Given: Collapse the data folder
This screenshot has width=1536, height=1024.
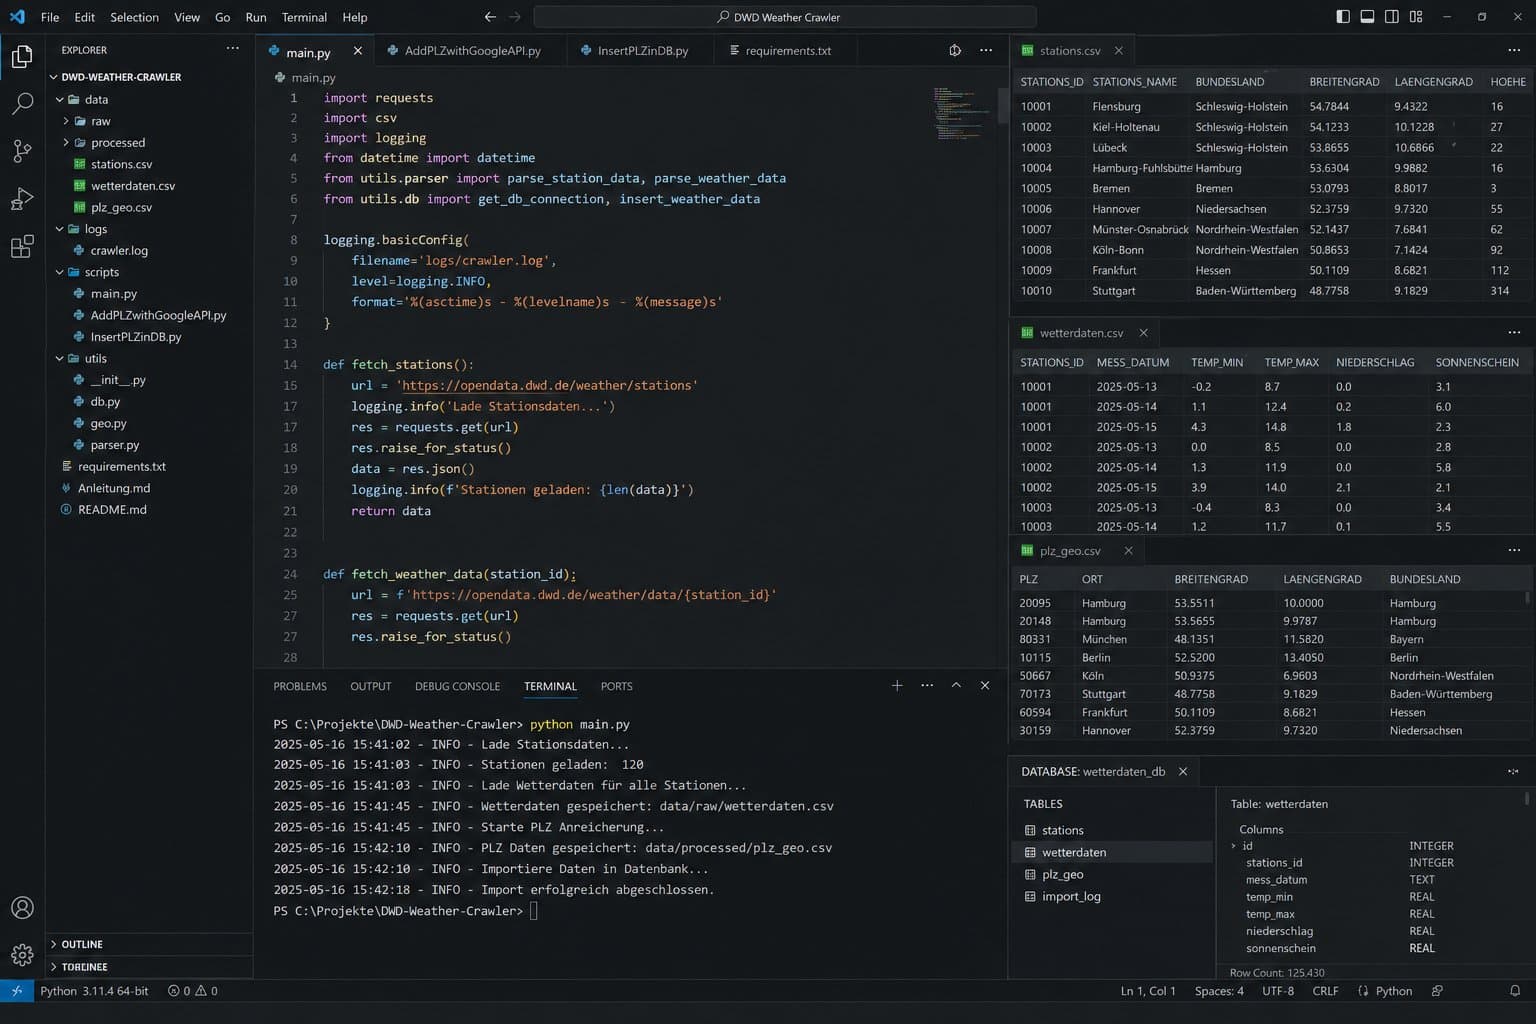Looking at the screenshot, I should point(60,100).
